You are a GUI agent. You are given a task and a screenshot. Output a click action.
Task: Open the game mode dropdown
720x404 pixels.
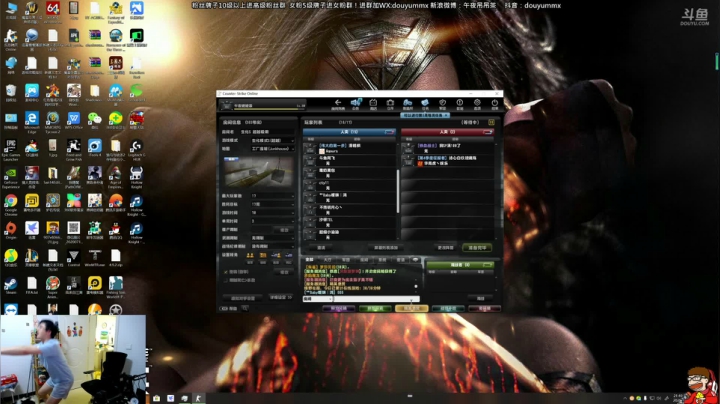tap(272, 140)
